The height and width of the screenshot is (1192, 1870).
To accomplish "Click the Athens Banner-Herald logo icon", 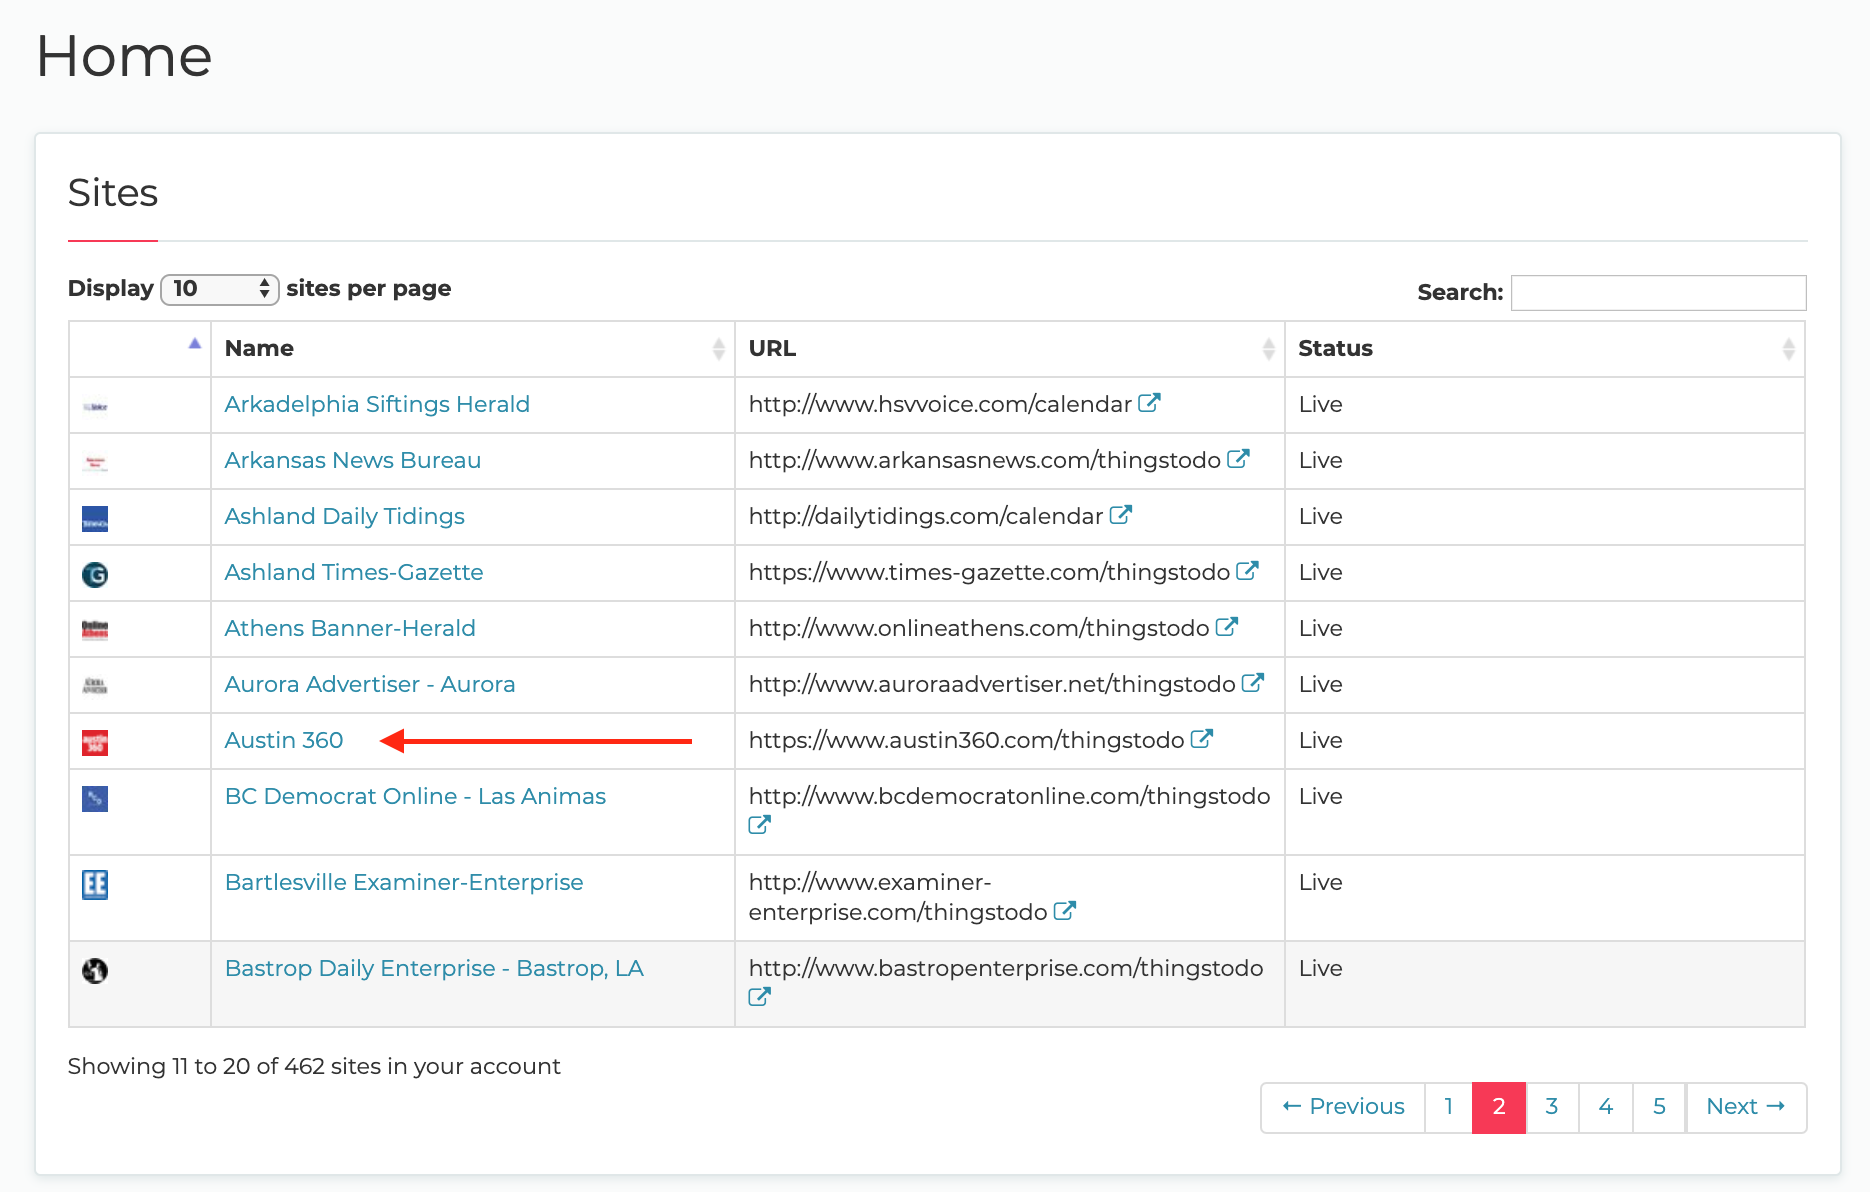I will [x=95, y=629].
